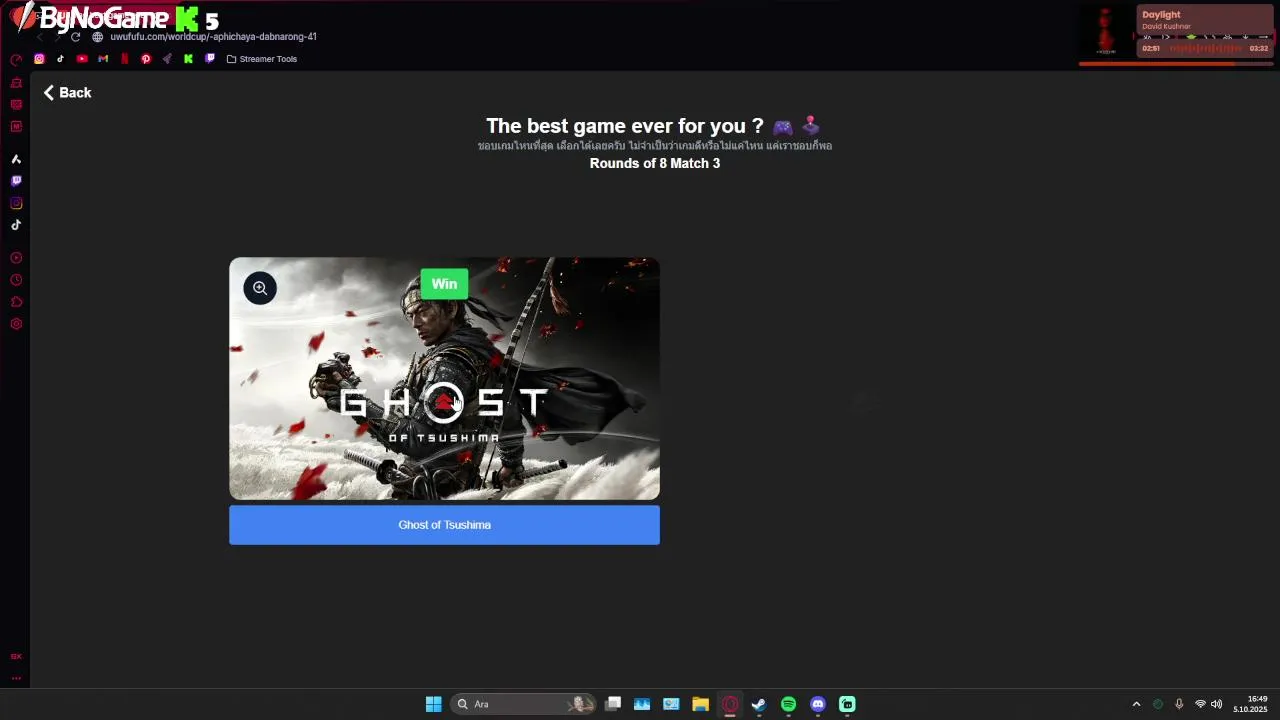Zoom the Ghost of Tsushima image with the magnifier
This screenshot has width=1280, height=720.
click(x=260, y=288)
